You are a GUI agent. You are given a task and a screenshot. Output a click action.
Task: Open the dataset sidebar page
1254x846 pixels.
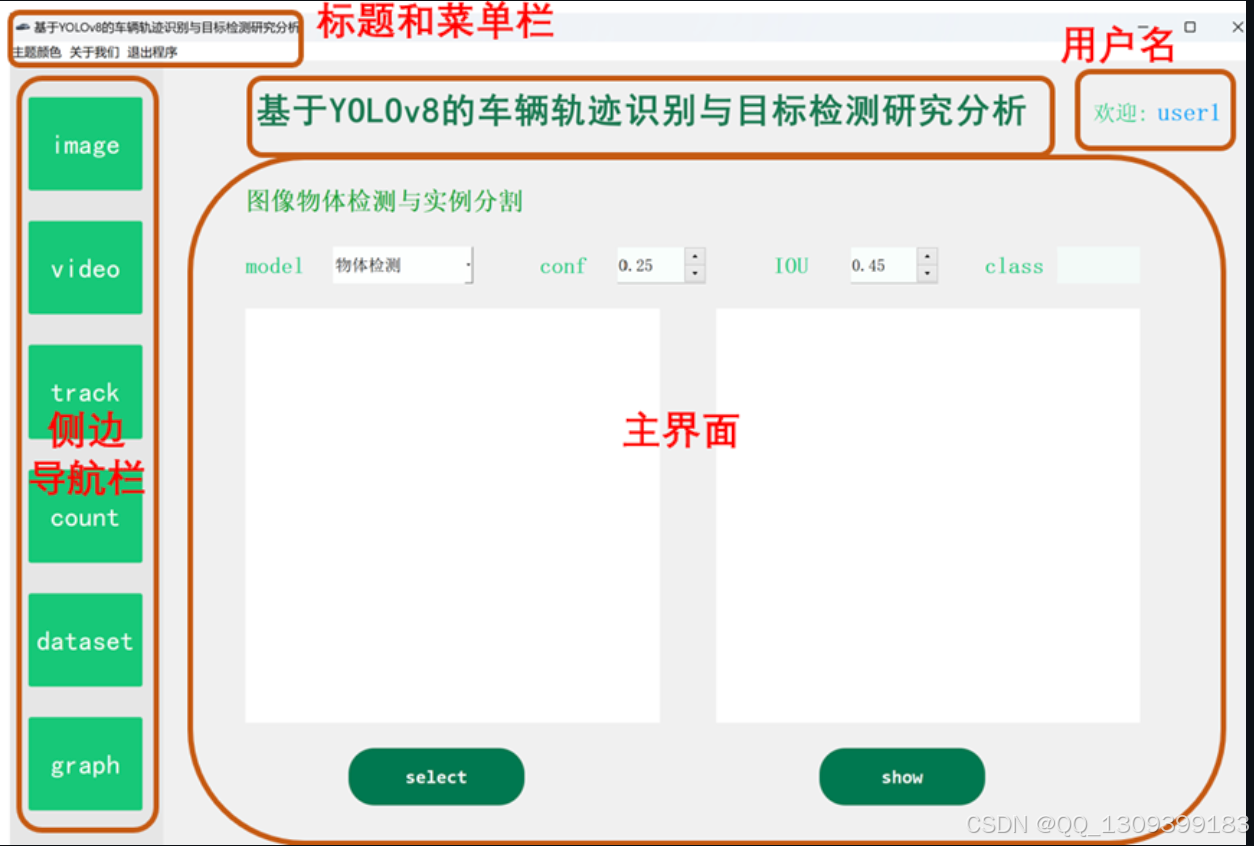85,640
